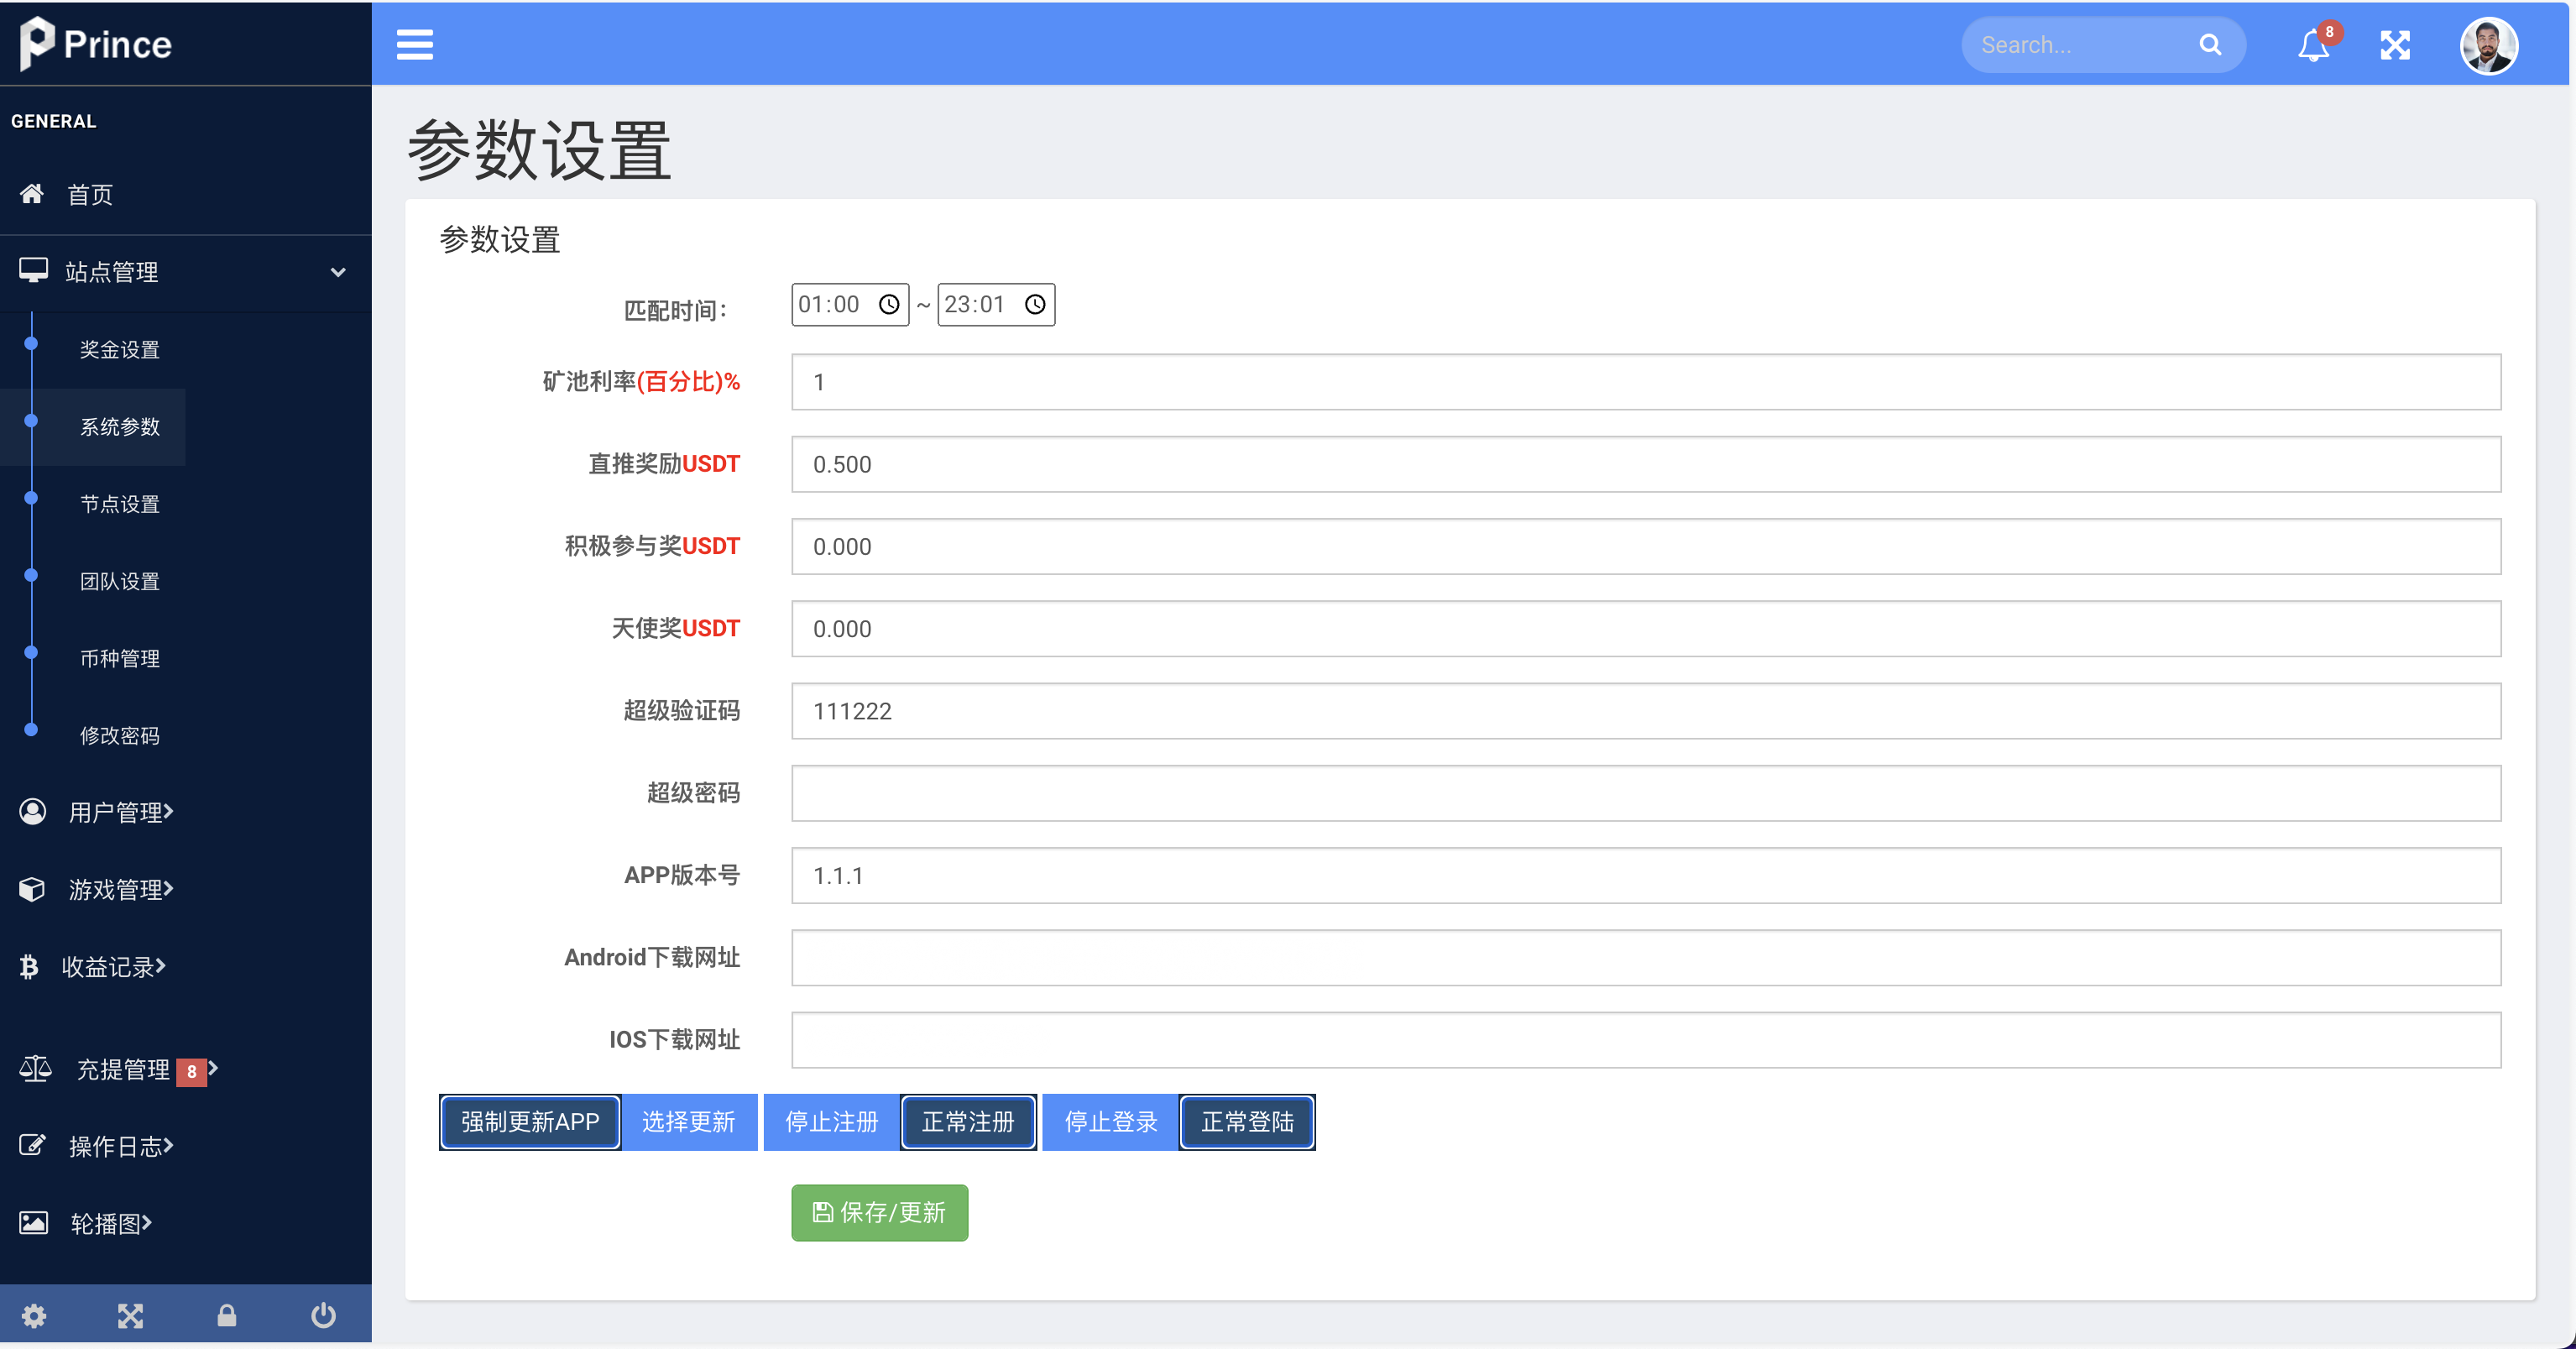Activate 强制更新APP option
2576x1349 pixels.
pos(529,1122)
